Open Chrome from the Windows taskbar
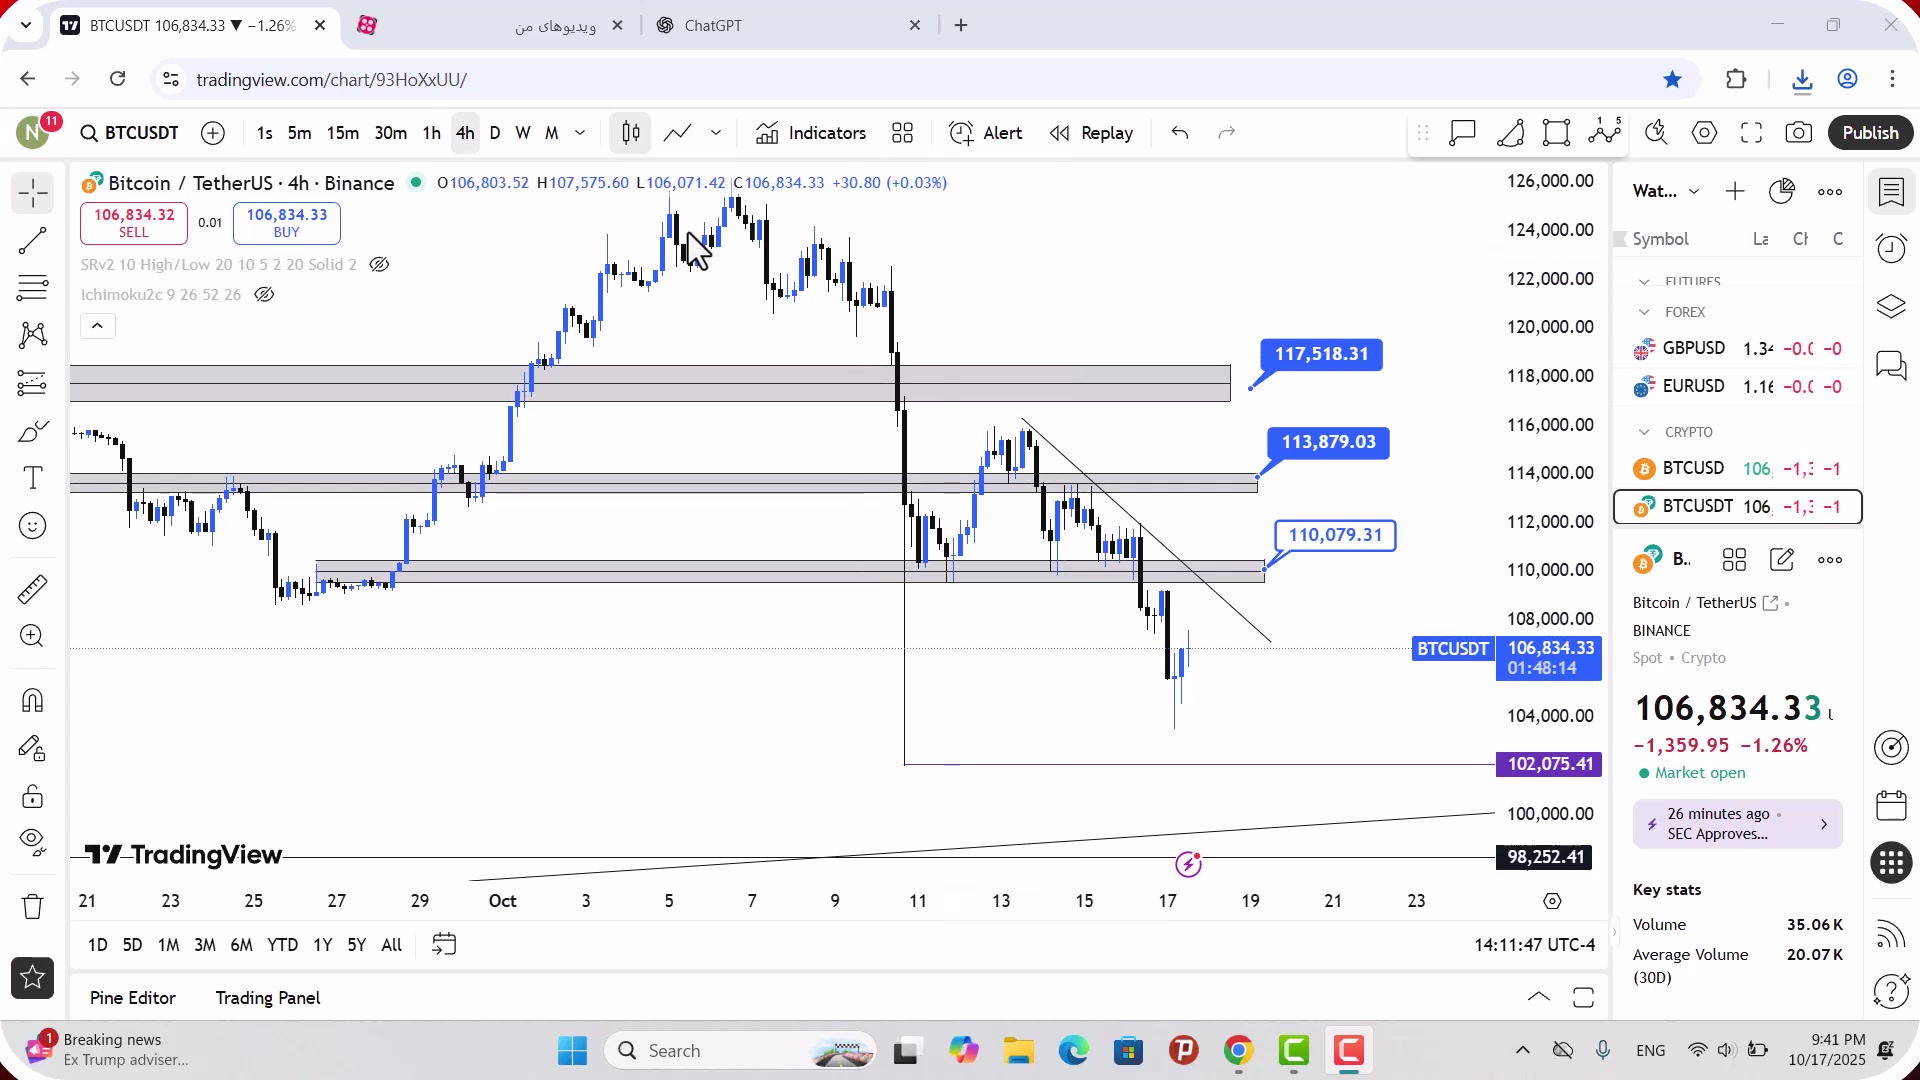 pyautogui.click(x=1238, y=1051)
